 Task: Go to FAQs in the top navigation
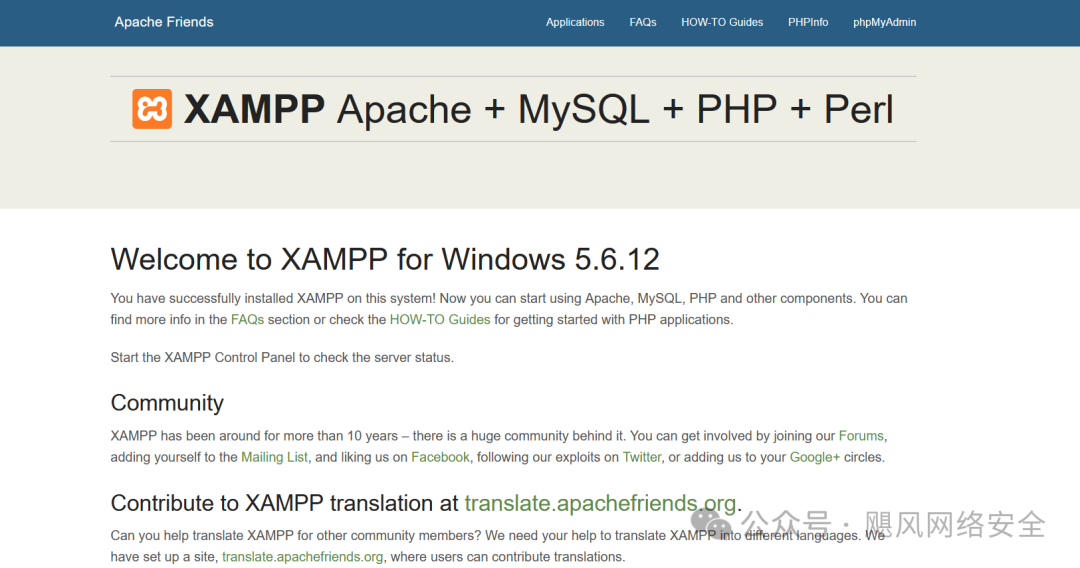[643, 22]
